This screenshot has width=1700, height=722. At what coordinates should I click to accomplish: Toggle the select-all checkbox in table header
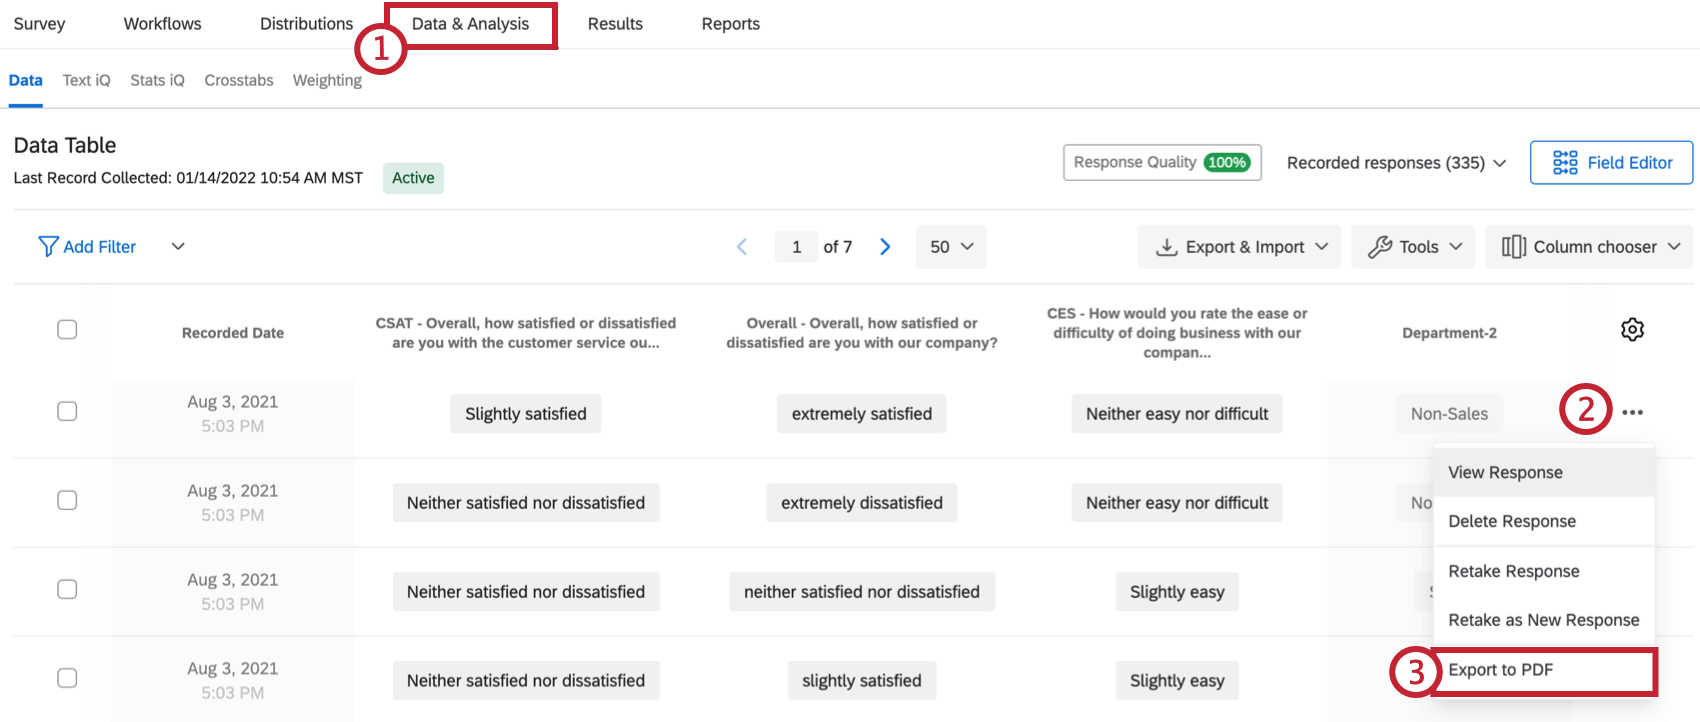coord(67,330)
